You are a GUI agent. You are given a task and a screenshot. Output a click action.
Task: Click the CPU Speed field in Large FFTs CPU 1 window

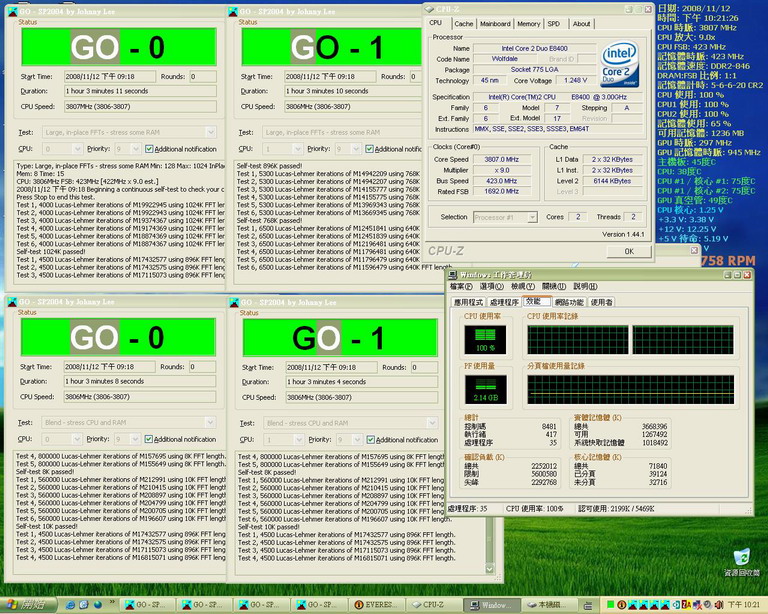click(x=353, y=107)
